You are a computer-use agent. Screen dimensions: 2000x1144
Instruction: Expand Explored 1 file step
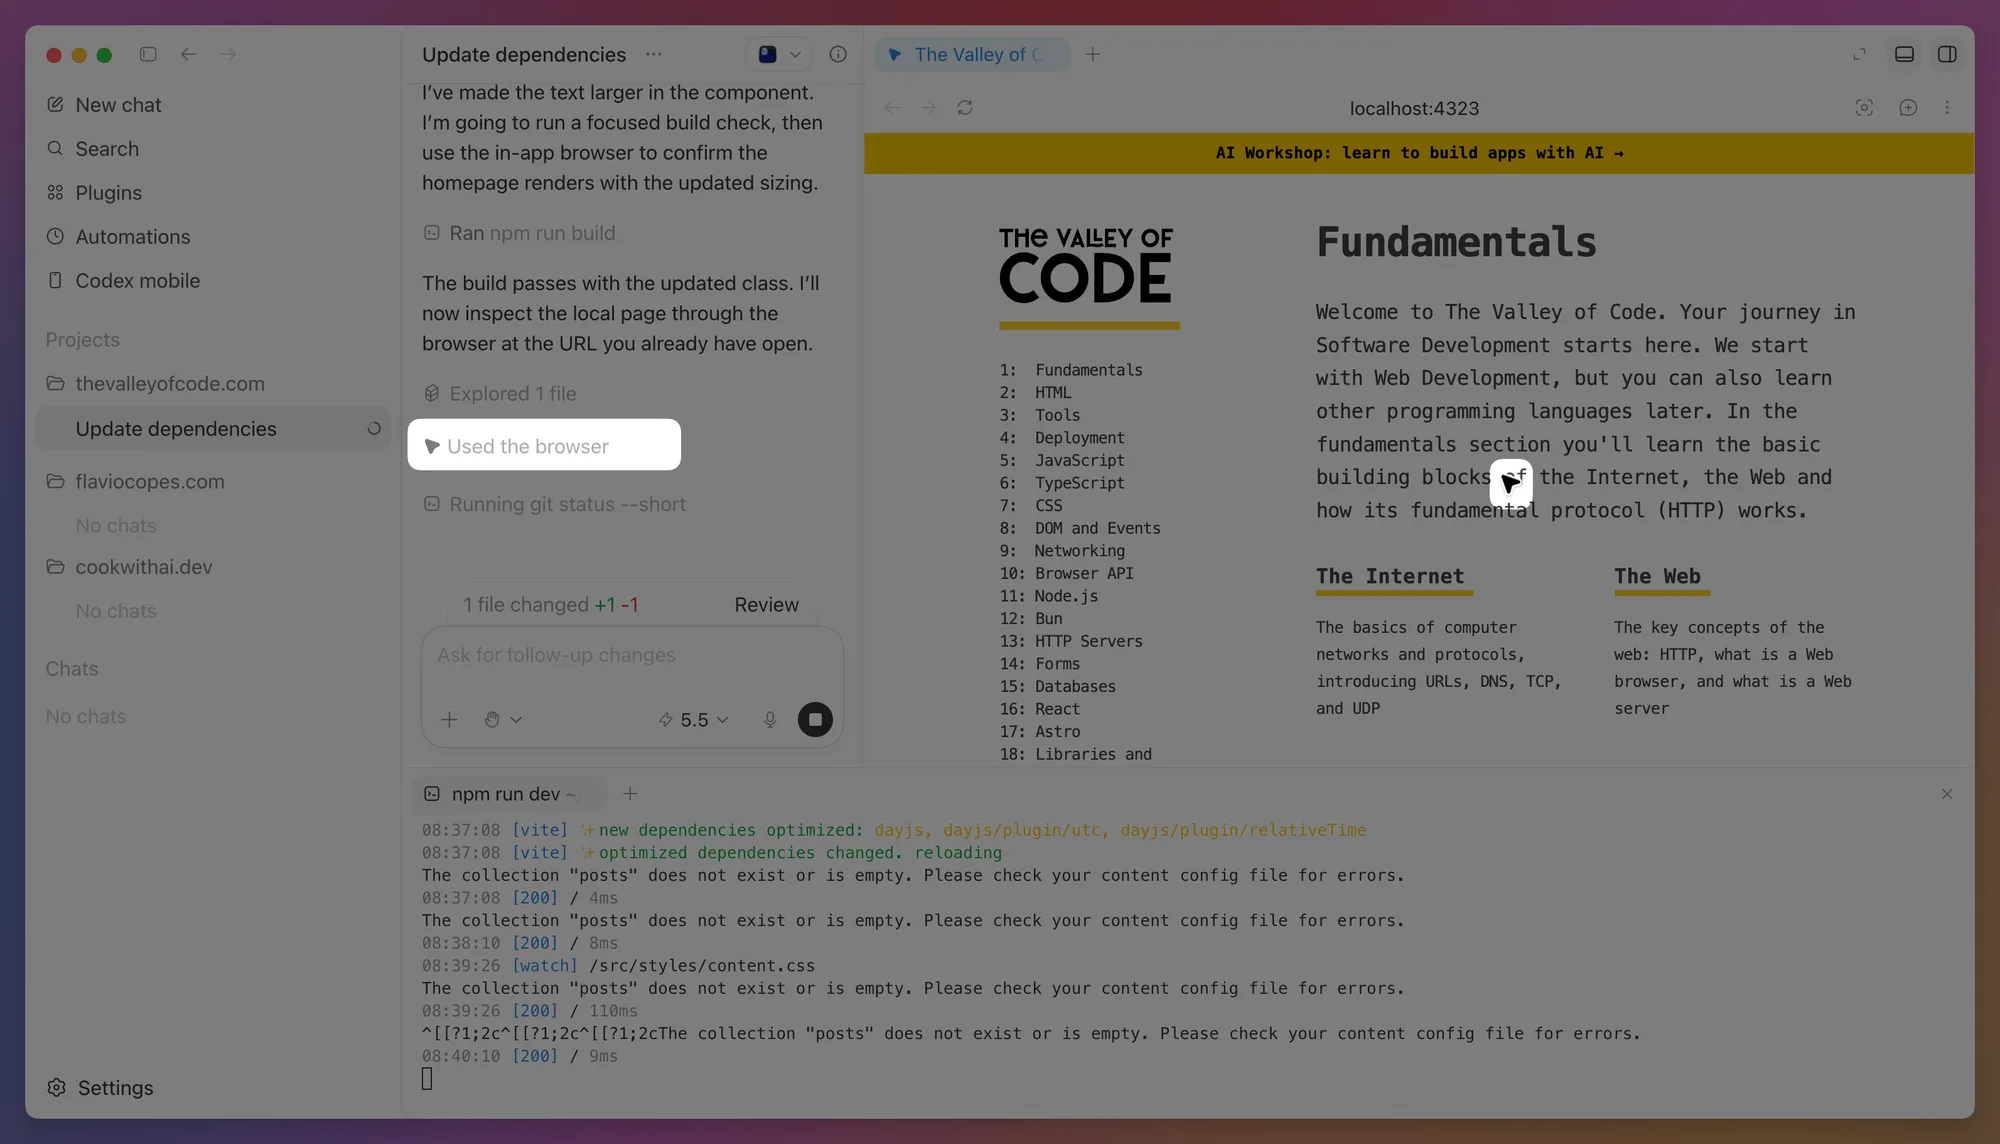[500, 394]
